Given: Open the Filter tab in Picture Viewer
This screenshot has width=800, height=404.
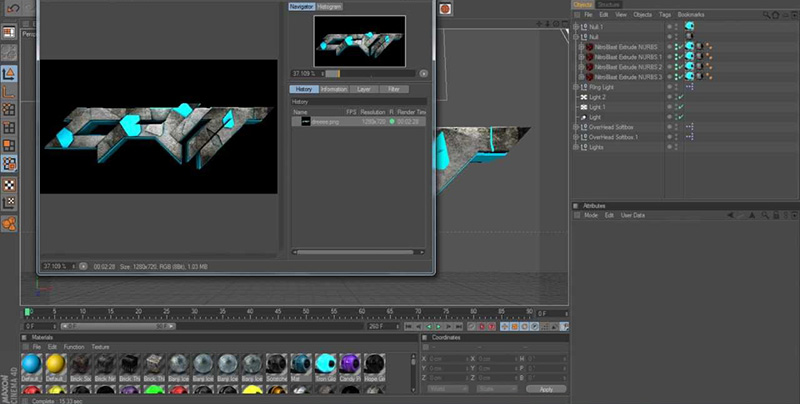Looking at the screenshot, I should pyautogui.click(x=394, y=89).
